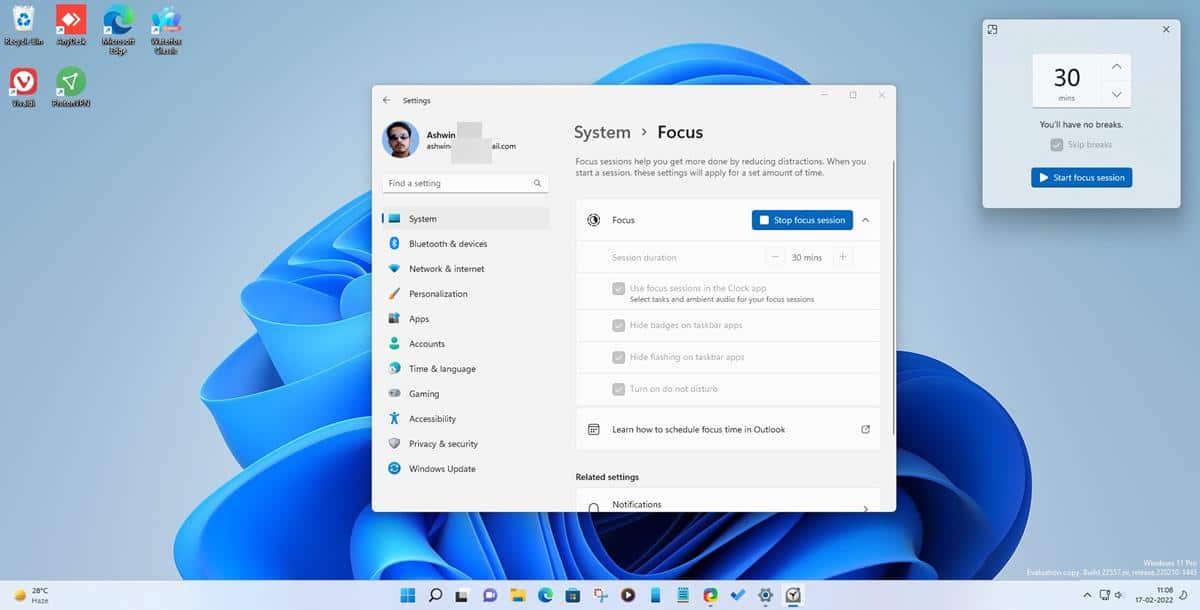Expand the Clock focus widget to full view

[992, 30]
